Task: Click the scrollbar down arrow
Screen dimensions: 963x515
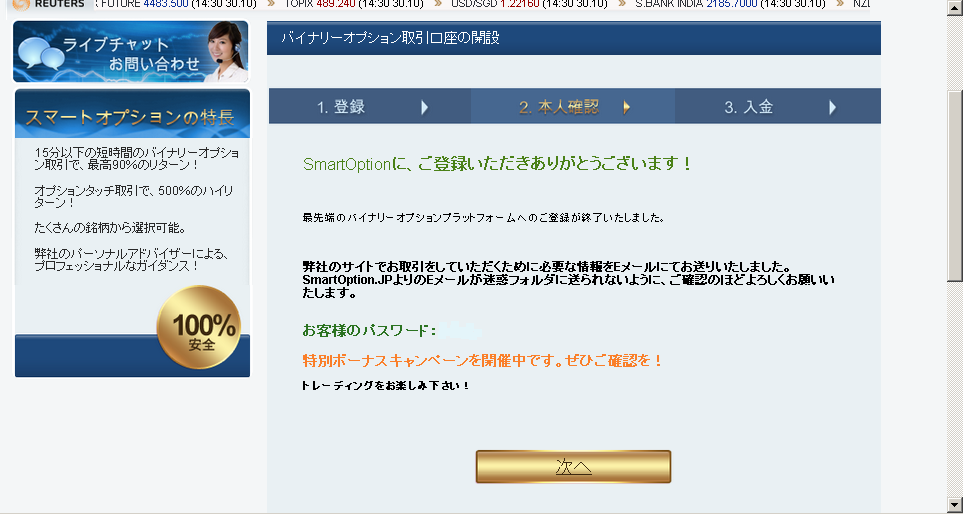Action: coord(955,504)
